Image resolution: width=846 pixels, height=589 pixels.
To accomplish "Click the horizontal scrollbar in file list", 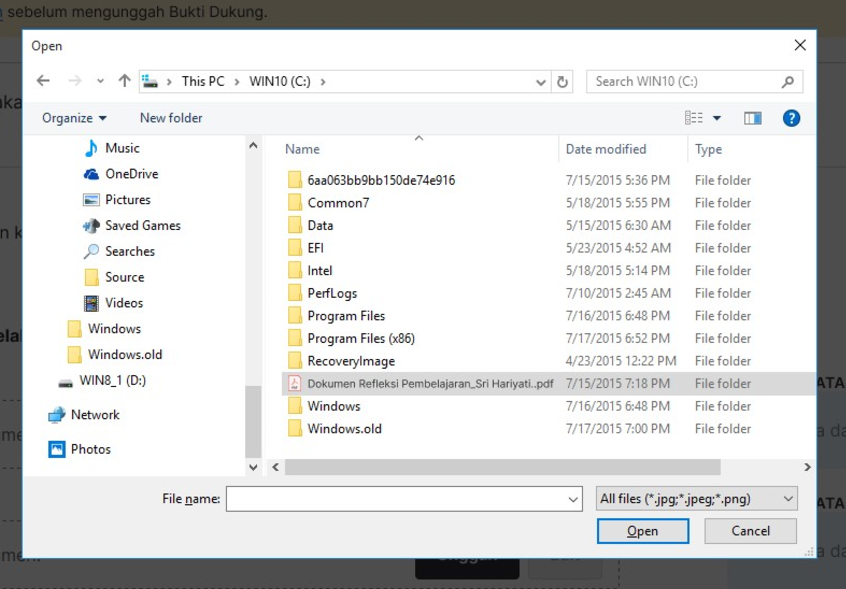I will 502,467.
